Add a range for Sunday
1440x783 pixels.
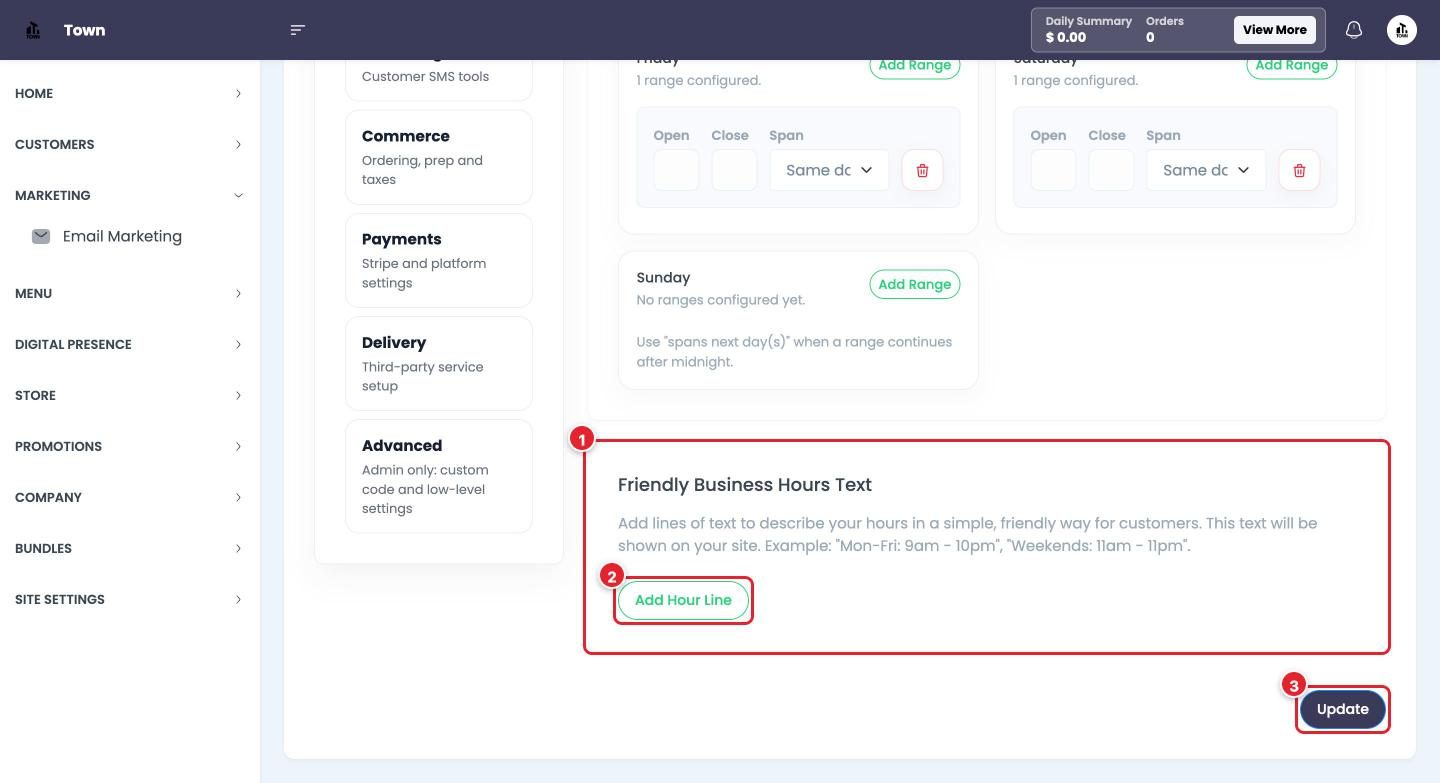point(915,284)
